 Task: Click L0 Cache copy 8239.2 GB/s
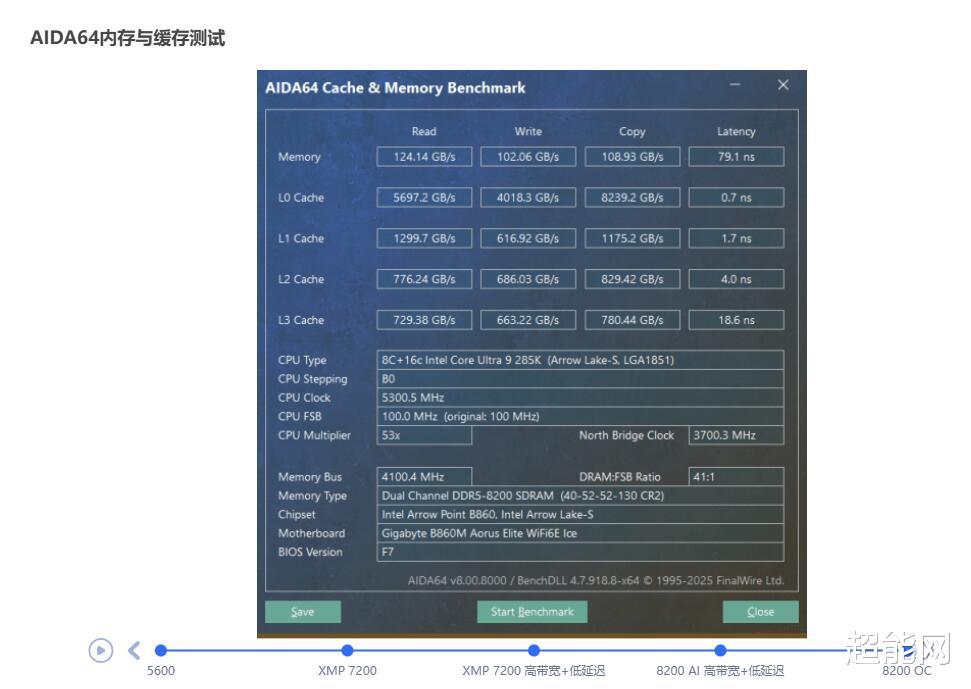coord(632,197)
